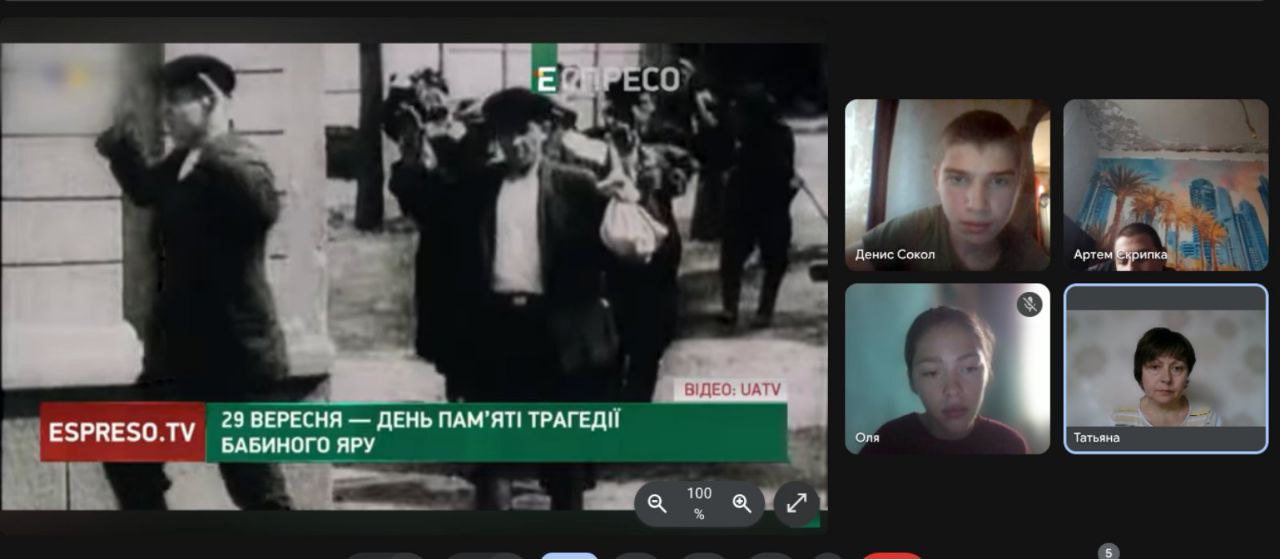Expand the presentation to full screen
The image size is (1280, 559).
click(796, 504)
